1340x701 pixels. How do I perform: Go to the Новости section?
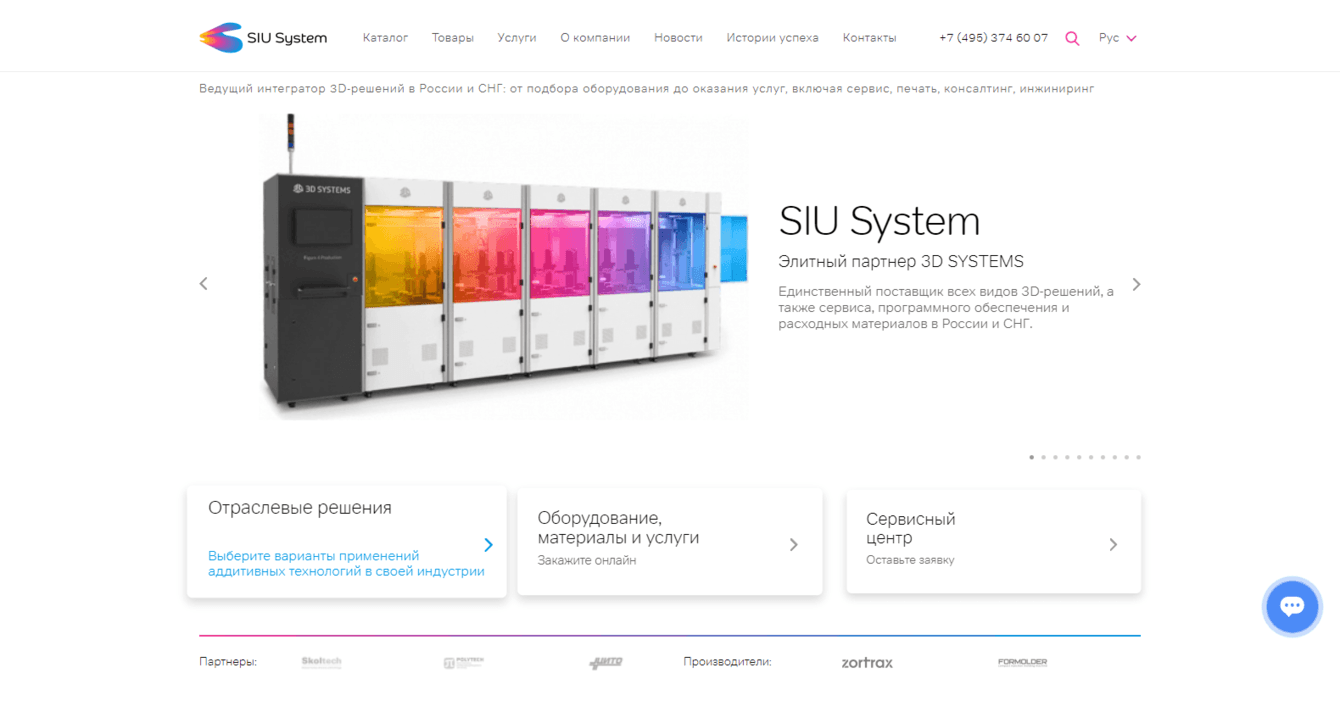(x=678, y=37)
